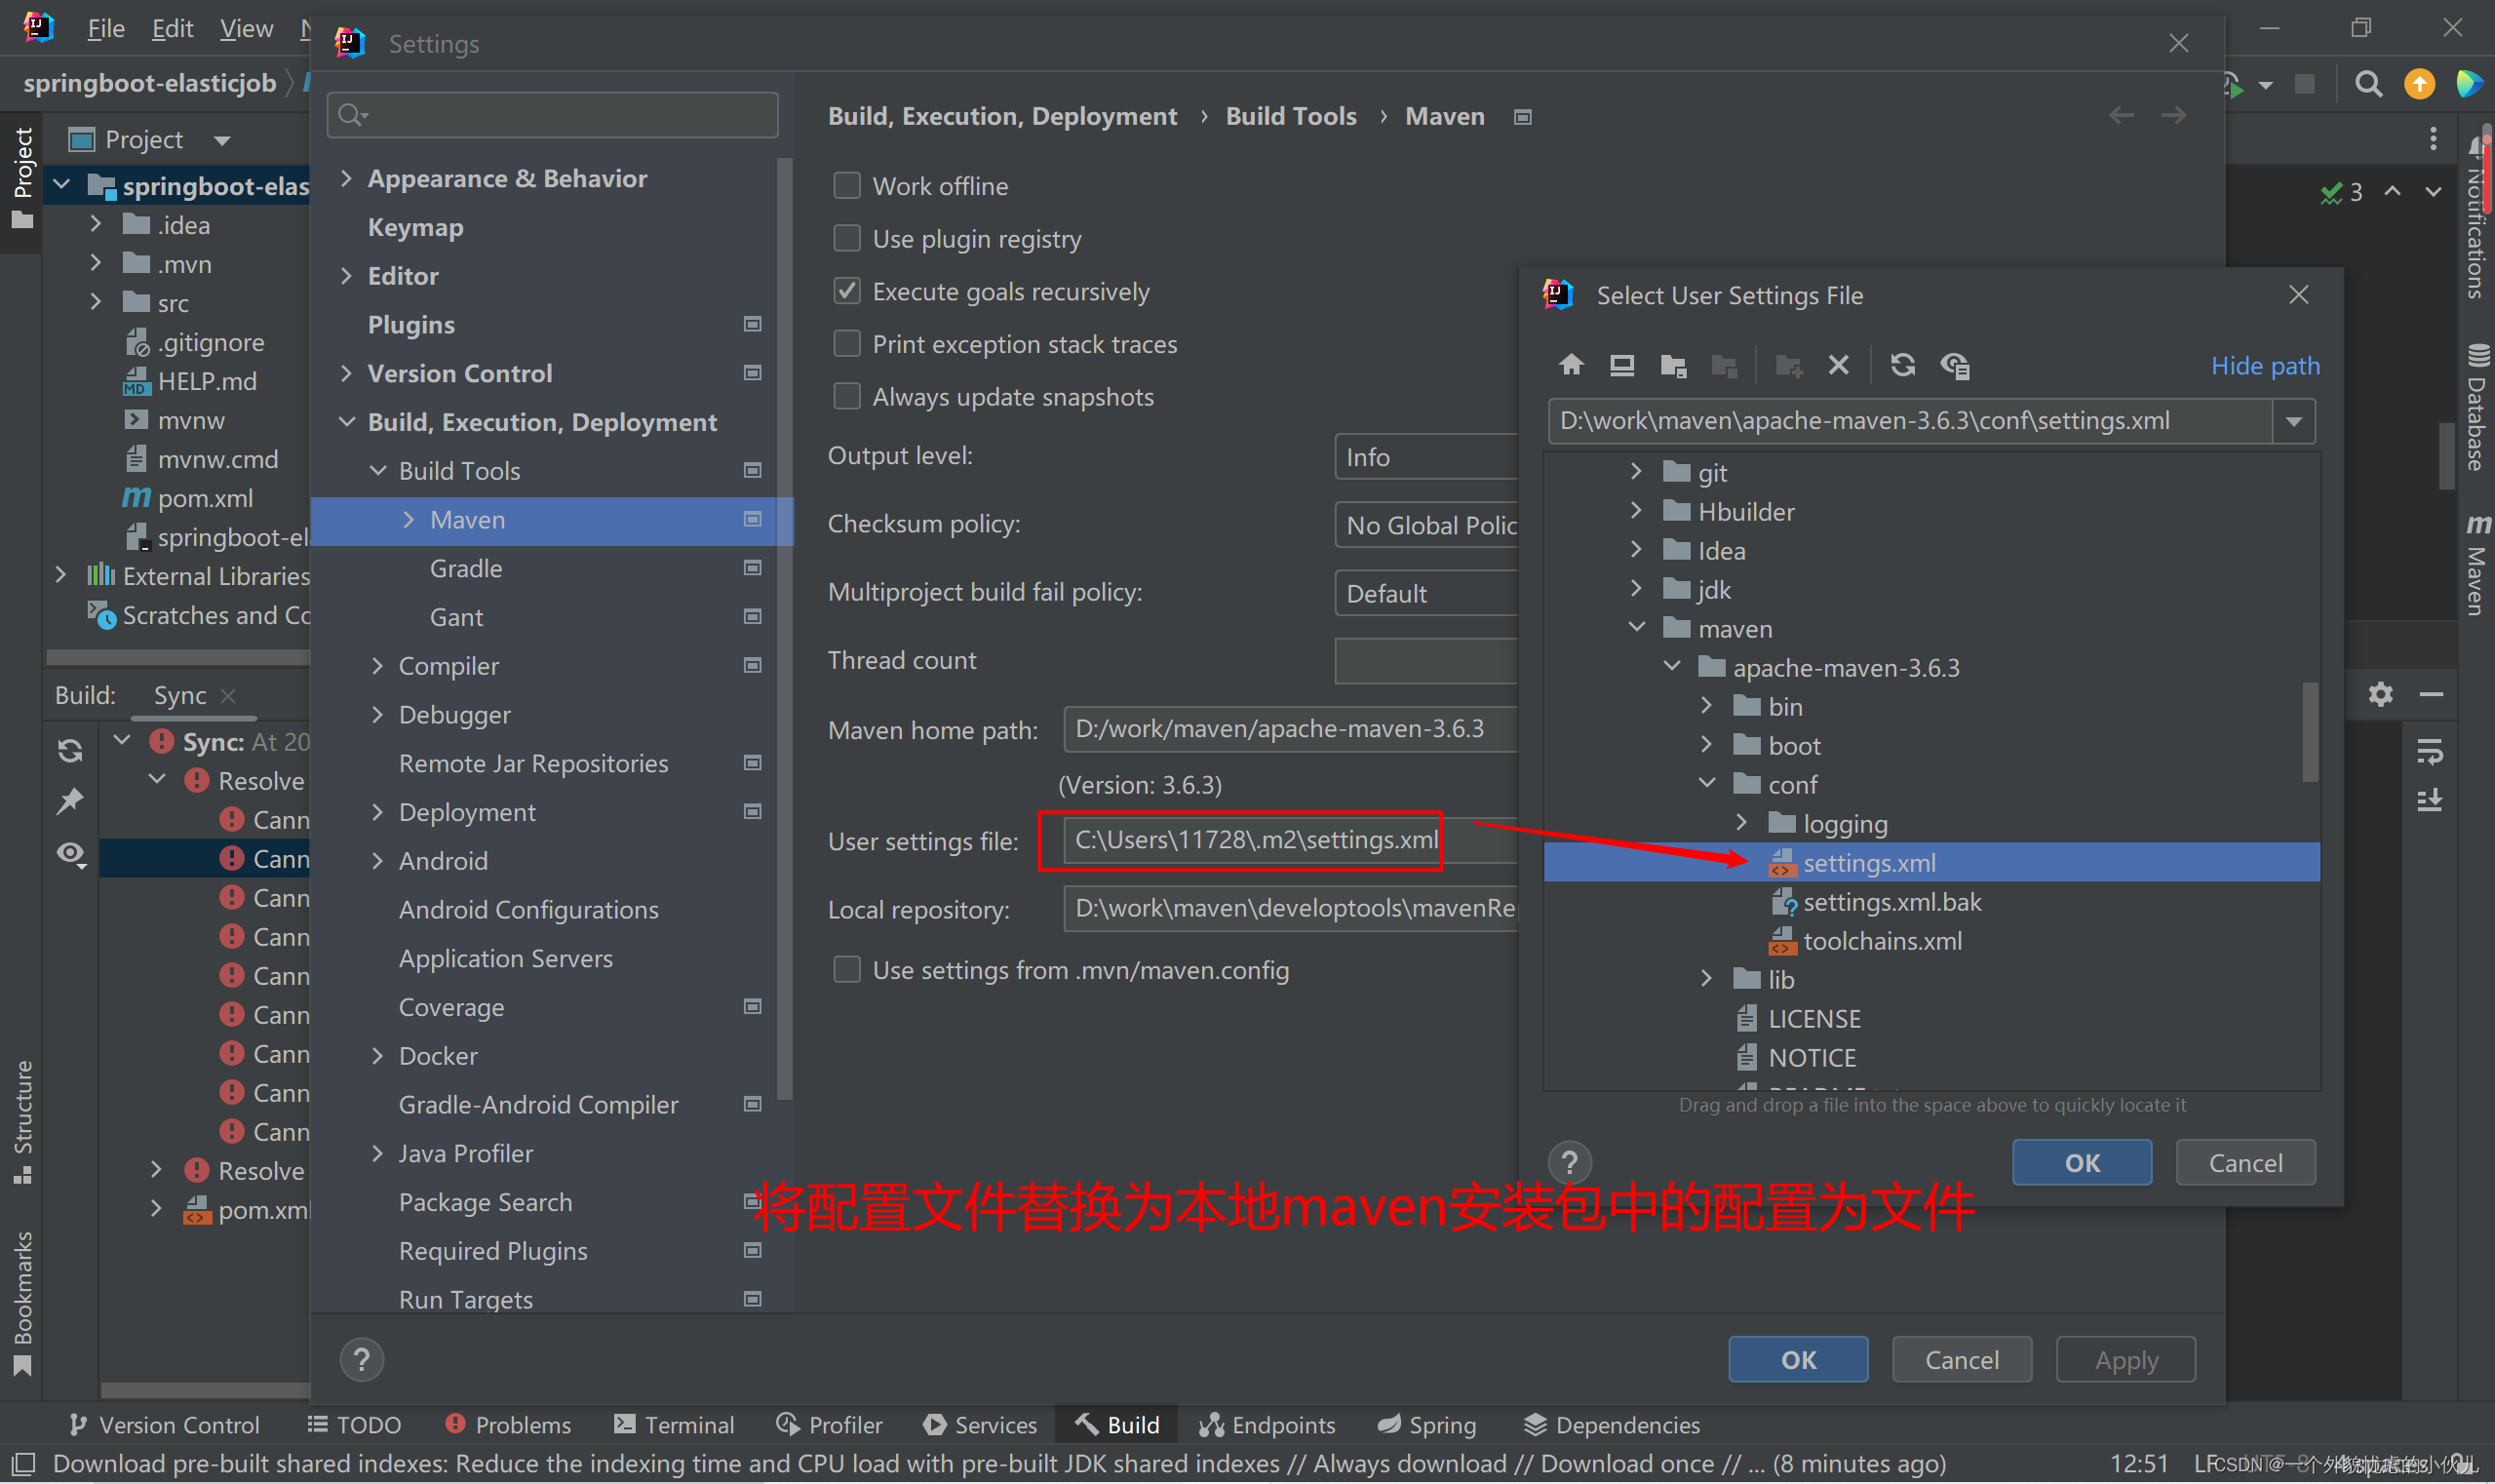
Task: Click the Build panel reload sync icon
Action: pos(70,750)
